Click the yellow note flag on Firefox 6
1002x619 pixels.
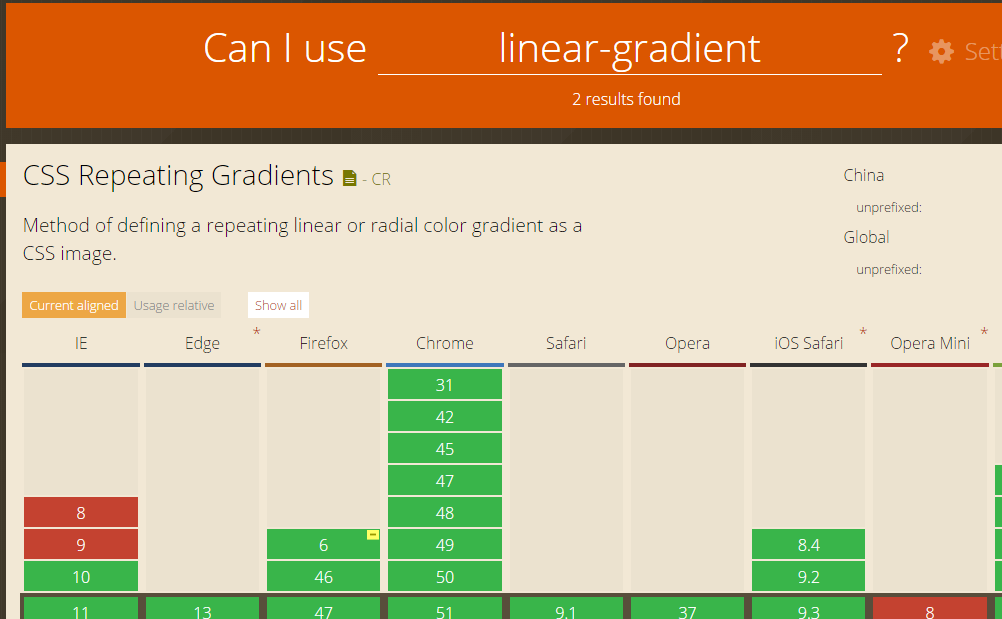pyautogui.click(x=373, y=535)
